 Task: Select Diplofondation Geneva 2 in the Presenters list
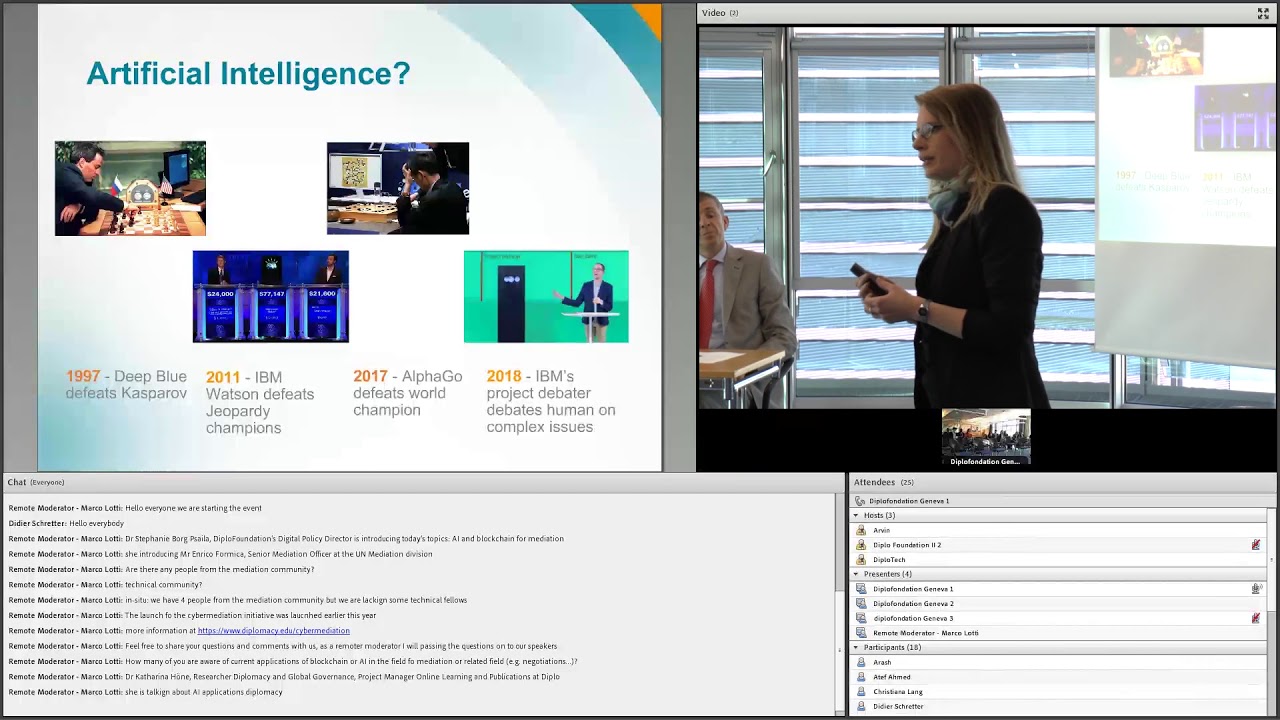pos(913,604)
